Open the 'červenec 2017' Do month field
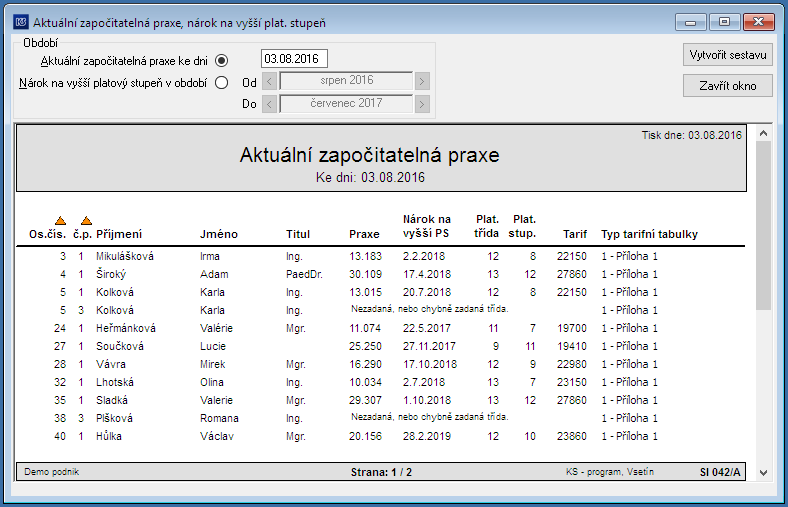788x507 pixels. [346, 104]
